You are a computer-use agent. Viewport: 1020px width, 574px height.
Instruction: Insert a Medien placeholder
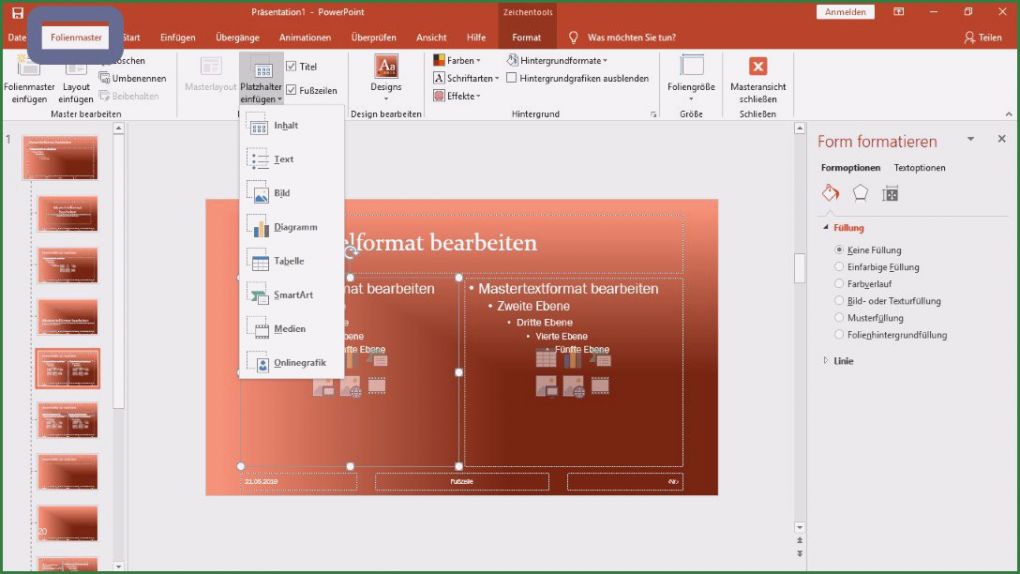click(291, 329)
